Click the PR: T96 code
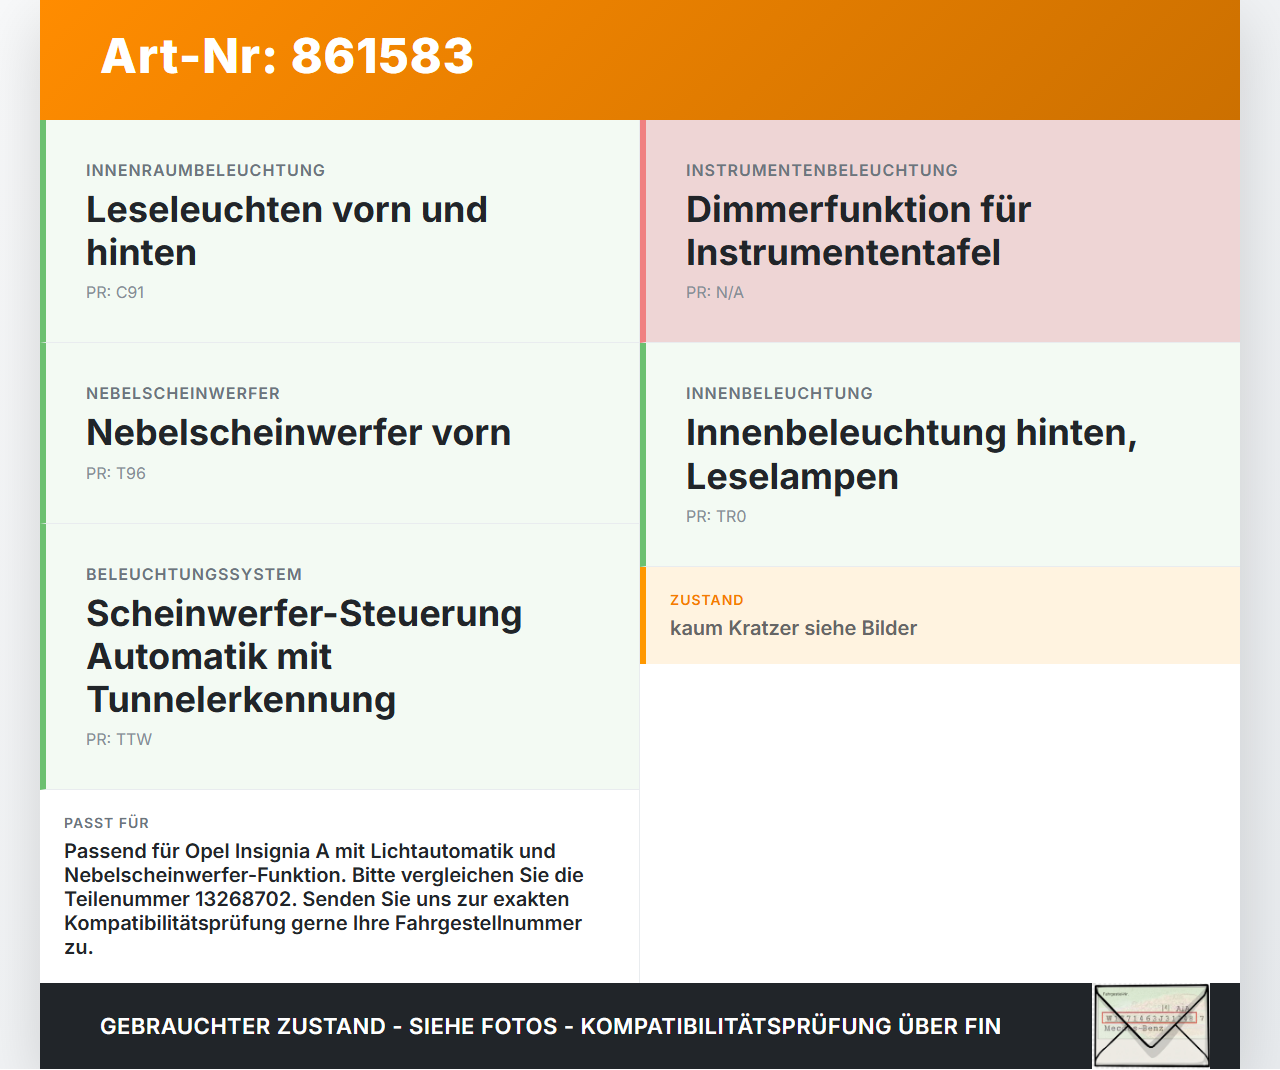This screenshot has height=1070, width=1280. click(116, 473)
